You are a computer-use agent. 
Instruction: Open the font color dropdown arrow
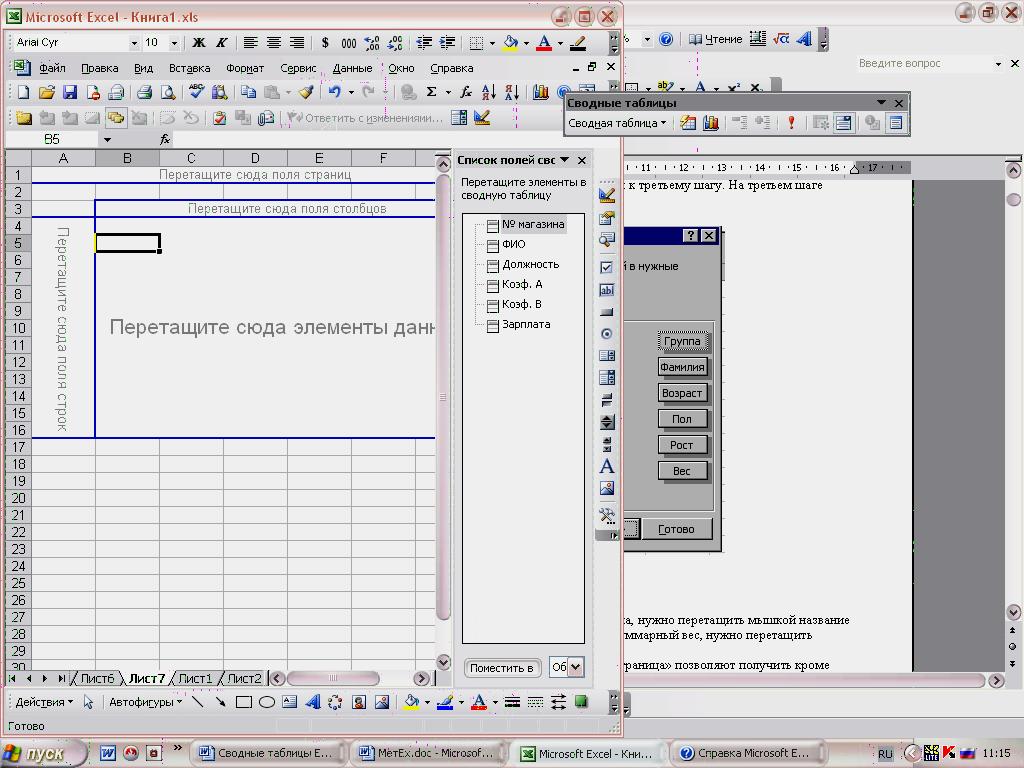560,43
